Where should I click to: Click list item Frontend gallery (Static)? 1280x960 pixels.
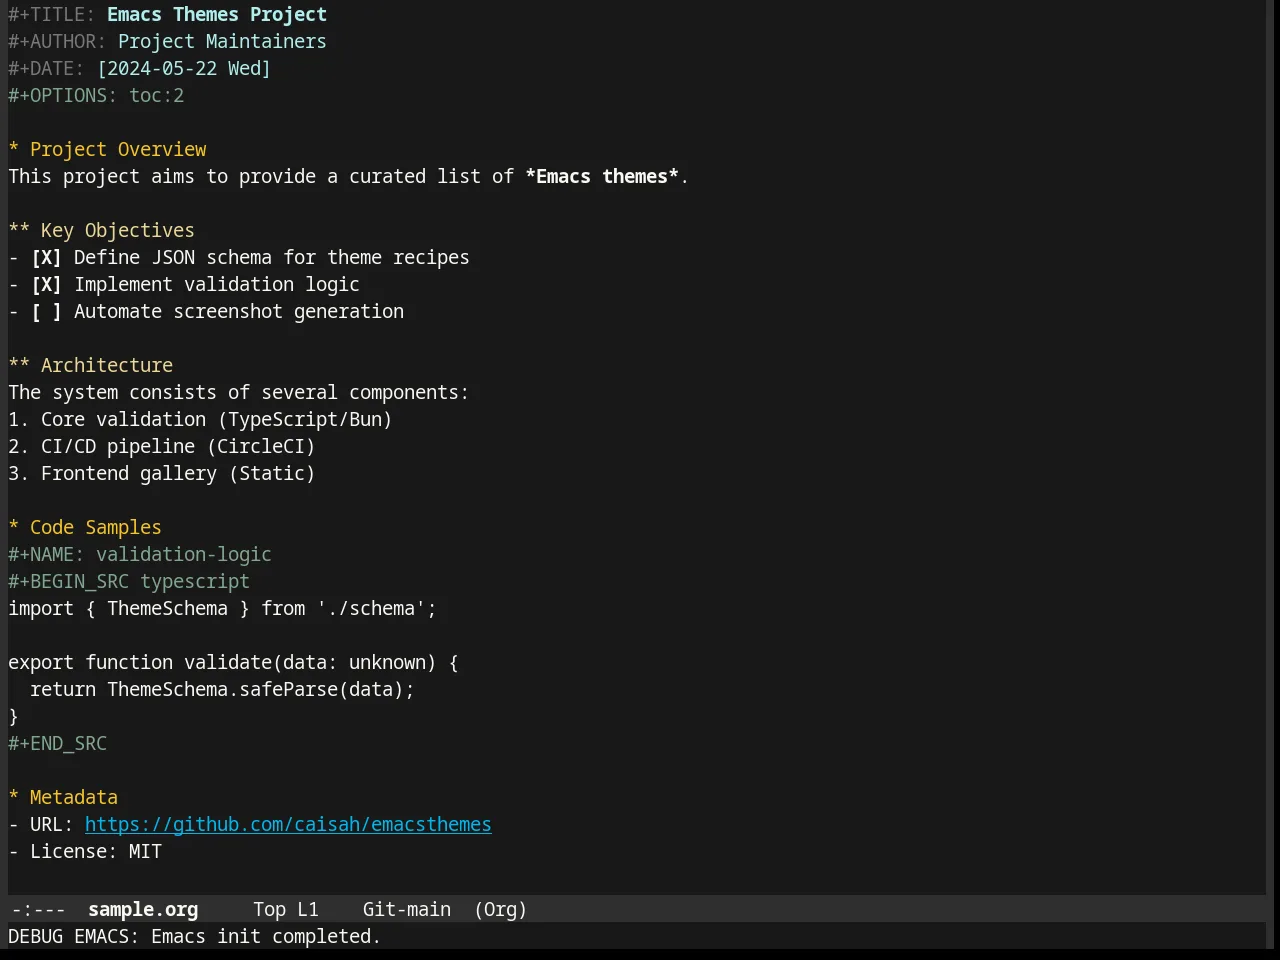[162, 474]
